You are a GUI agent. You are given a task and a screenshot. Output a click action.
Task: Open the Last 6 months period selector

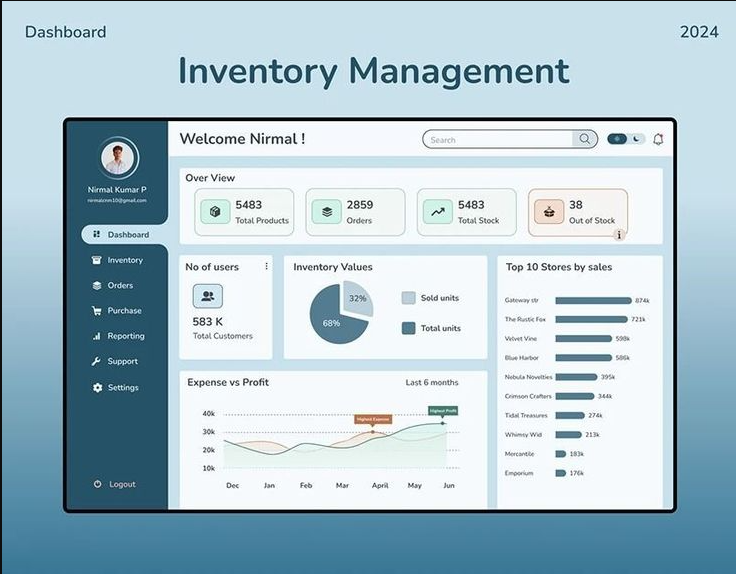point(432,383)
